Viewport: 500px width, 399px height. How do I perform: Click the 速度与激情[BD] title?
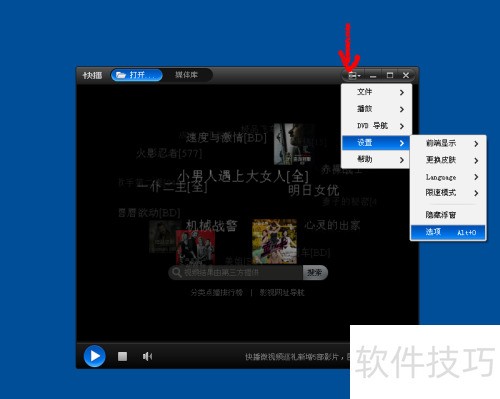point(226,137)
